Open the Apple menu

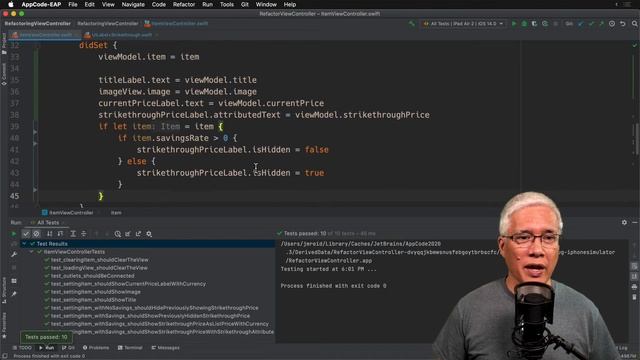(11, 4)
